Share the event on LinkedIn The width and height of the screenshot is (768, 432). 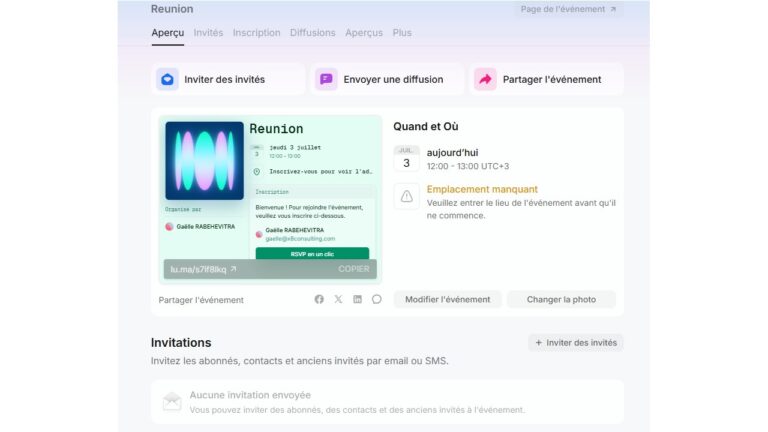[358, 299]
